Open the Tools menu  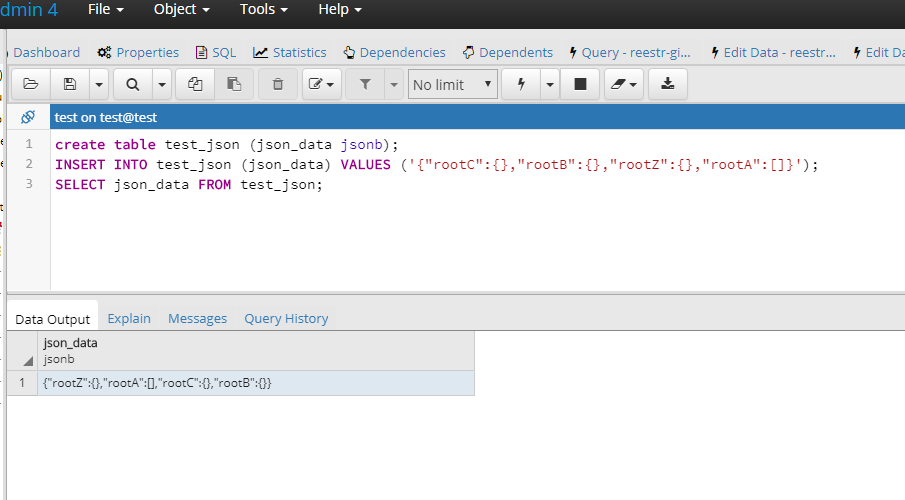[263, 10]
